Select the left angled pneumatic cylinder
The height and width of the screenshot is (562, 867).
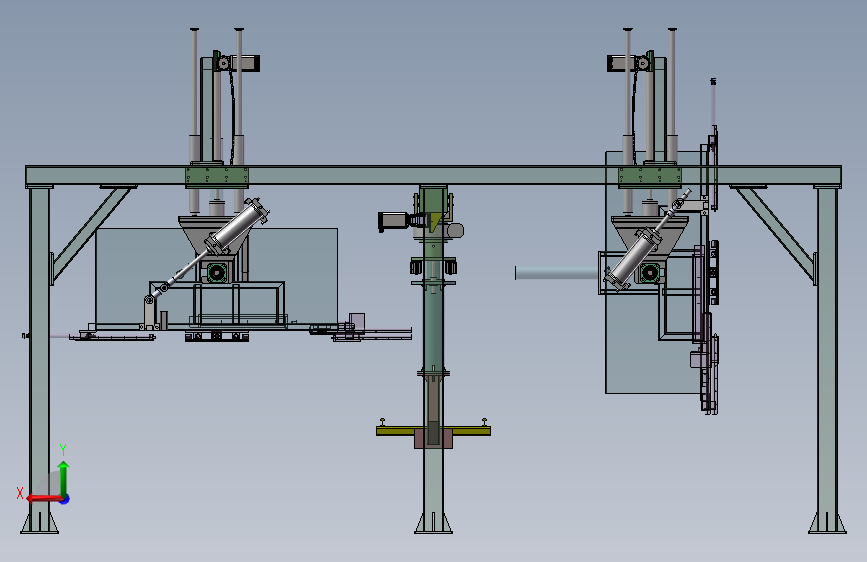tap(237, 227)
